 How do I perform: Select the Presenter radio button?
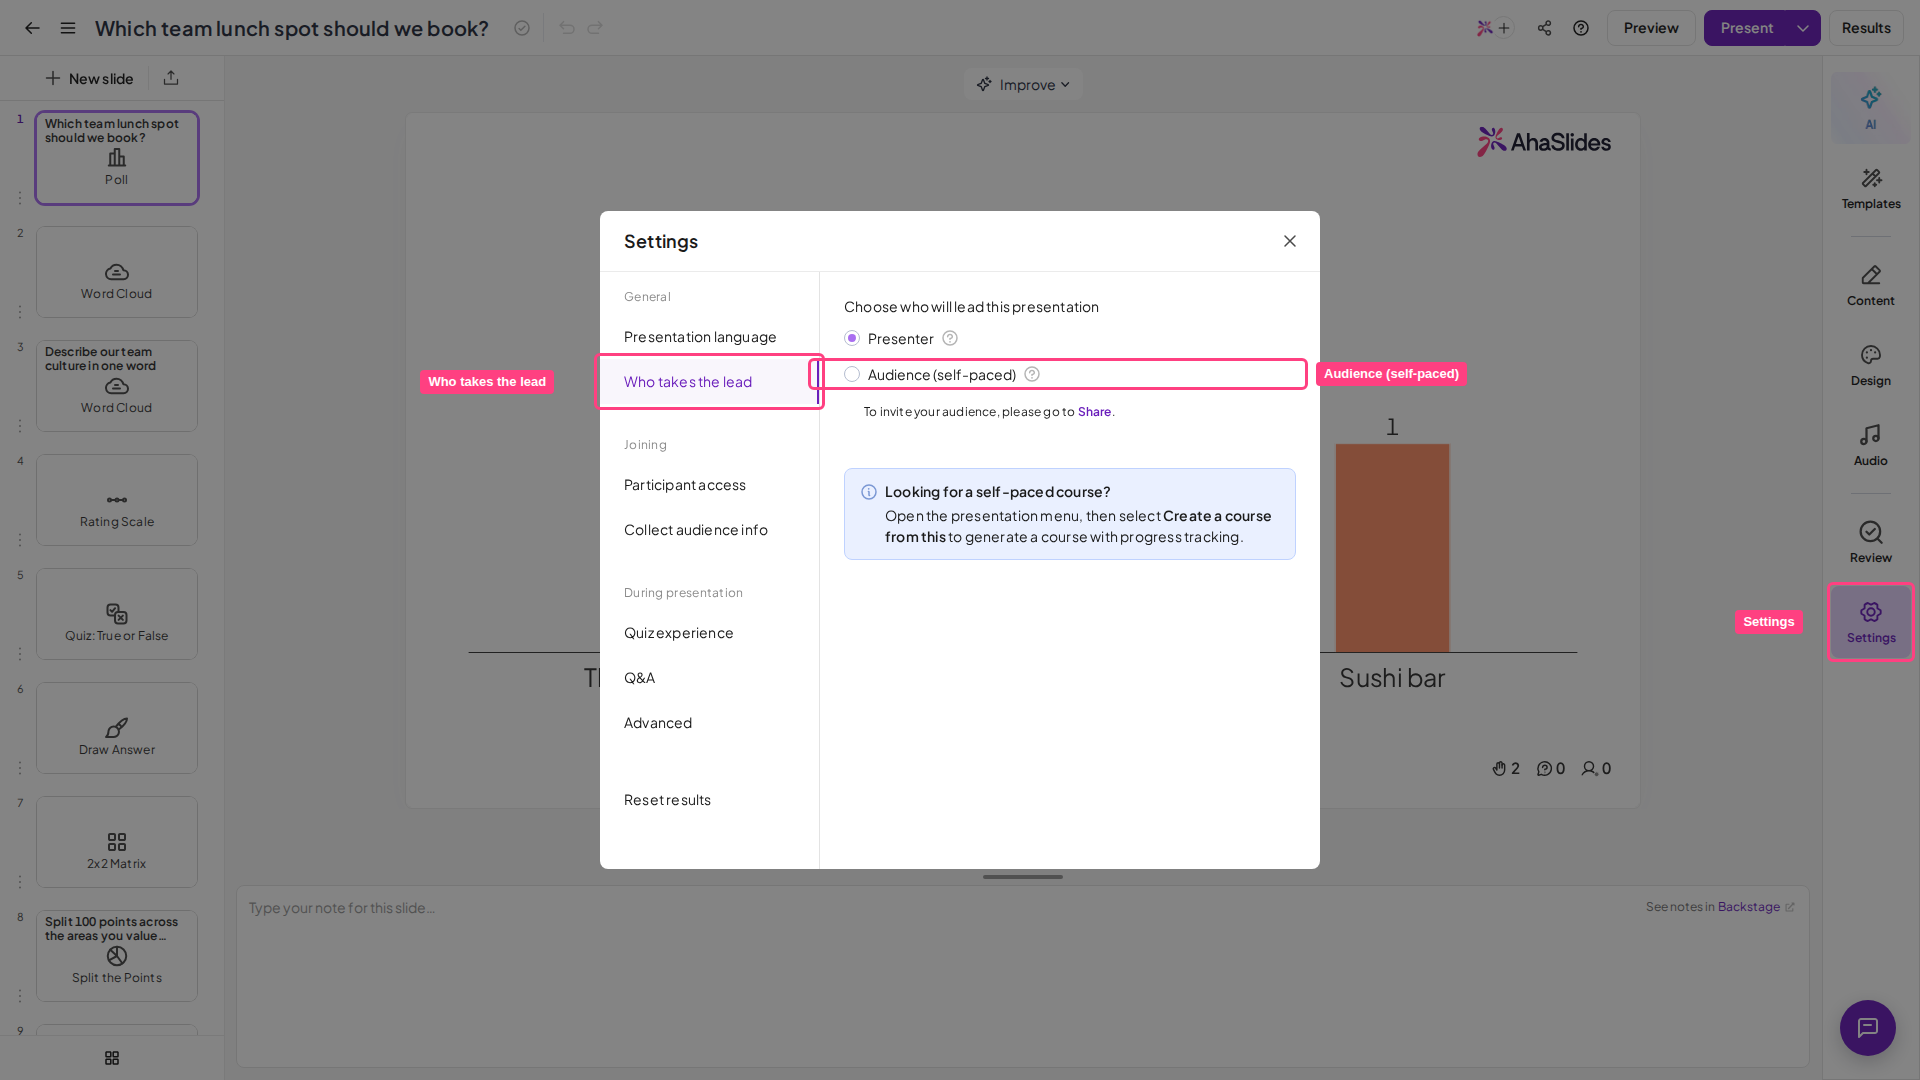852,339
